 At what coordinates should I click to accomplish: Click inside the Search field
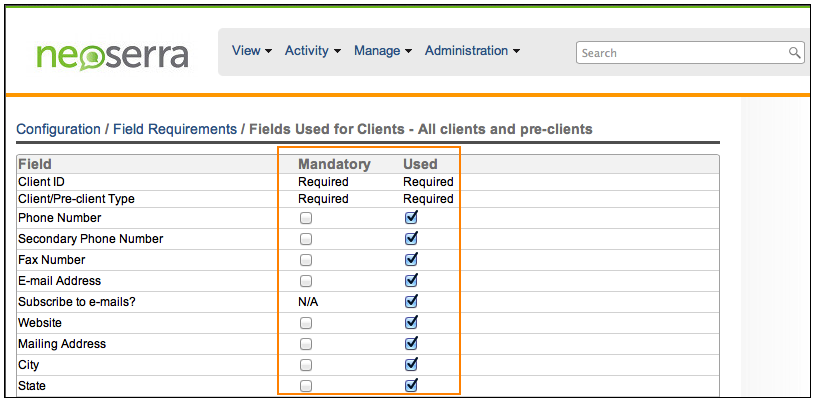coord(680,53)
